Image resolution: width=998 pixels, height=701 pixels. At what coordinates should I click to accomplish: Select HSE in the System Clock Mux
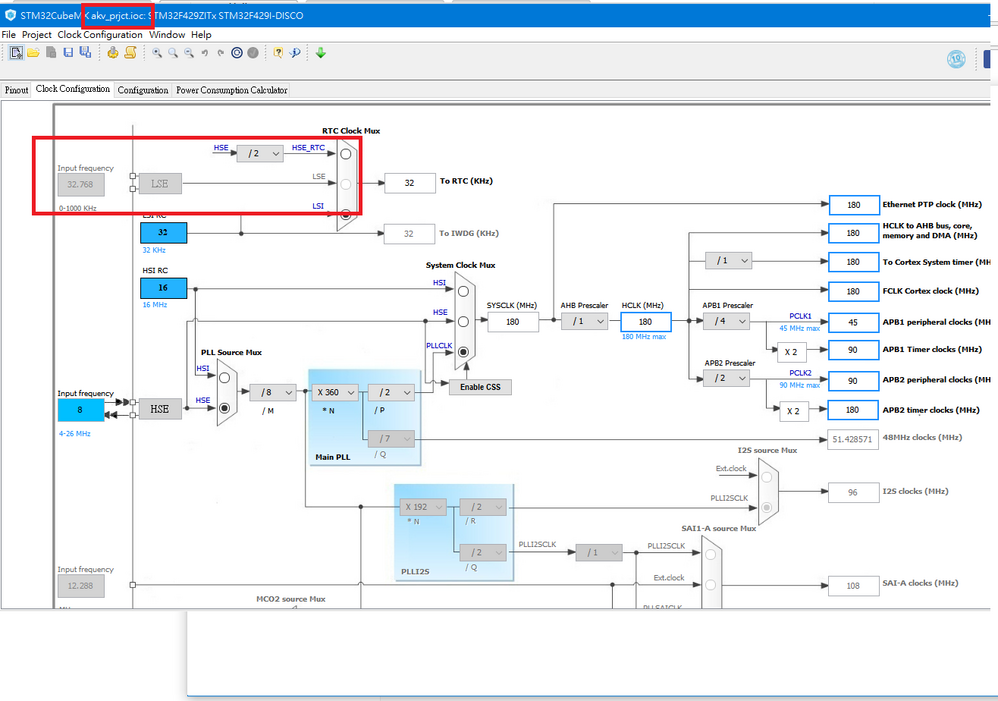463,322
